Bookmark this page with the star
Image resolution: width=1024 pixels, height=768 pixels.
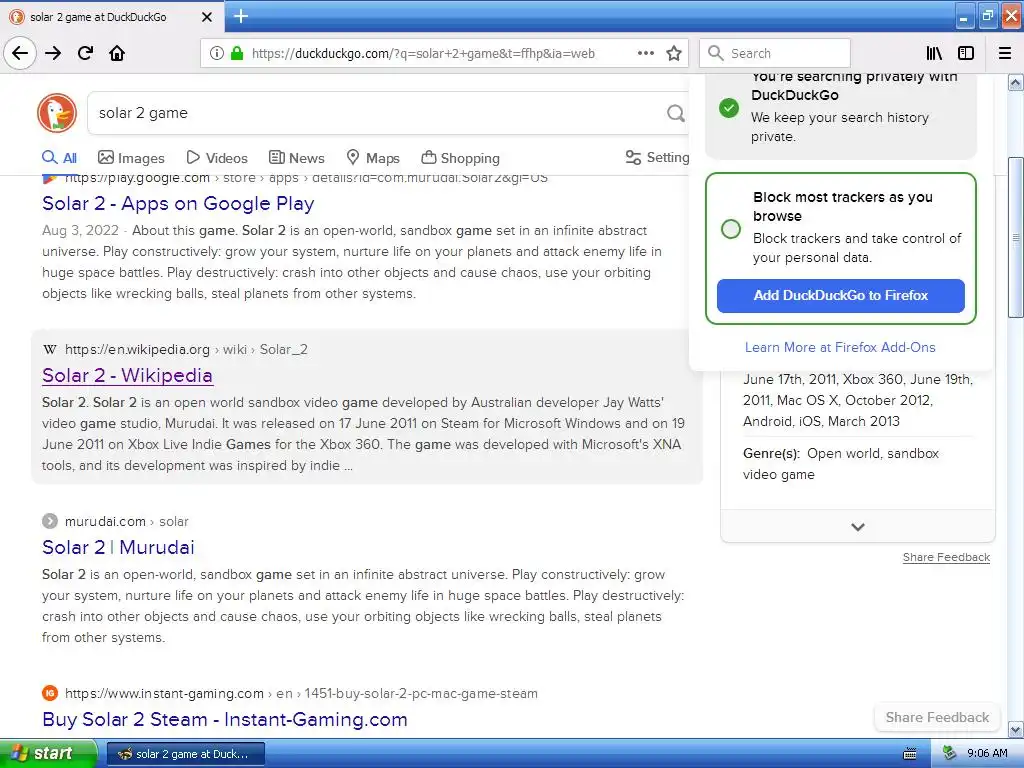click(674, 53)
